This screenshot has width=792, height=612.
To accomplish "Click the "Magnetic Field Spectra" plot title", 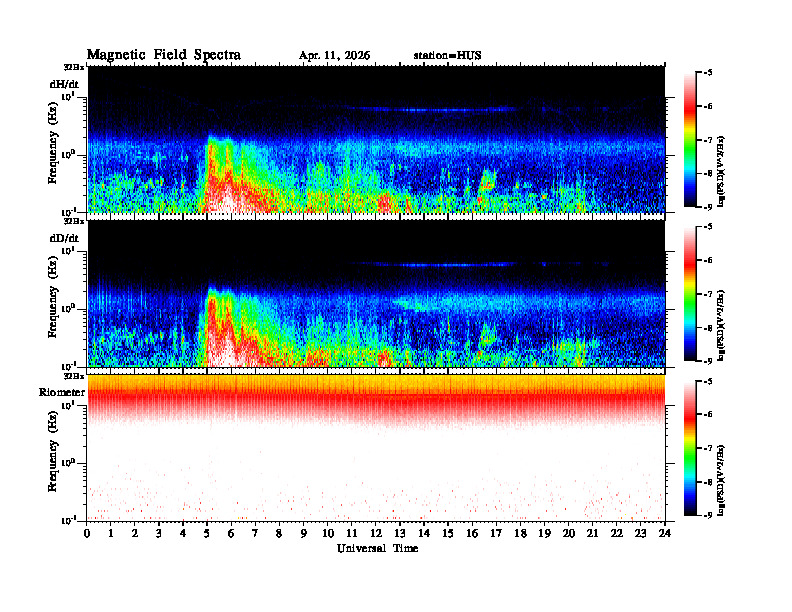I will pos(164,55).
